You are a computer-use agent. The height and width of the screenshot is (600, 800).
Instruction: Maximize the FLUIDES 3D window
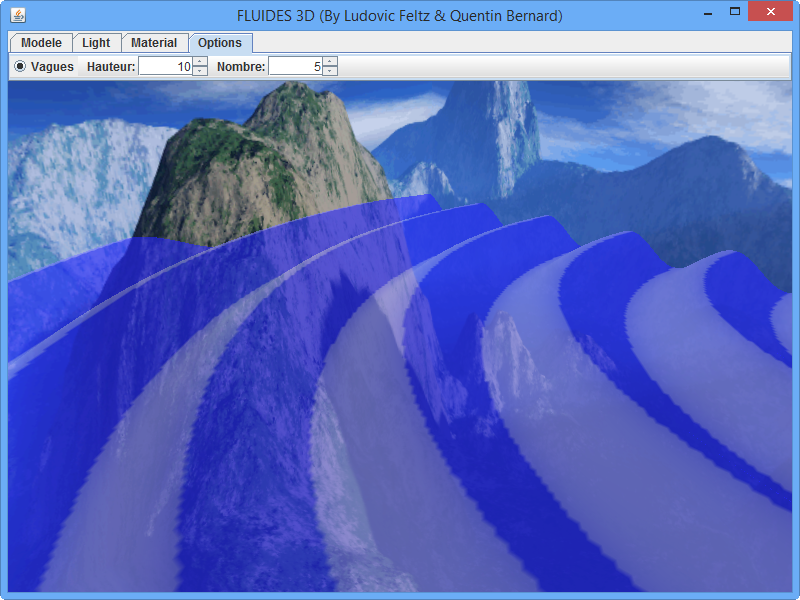(735, 12)
